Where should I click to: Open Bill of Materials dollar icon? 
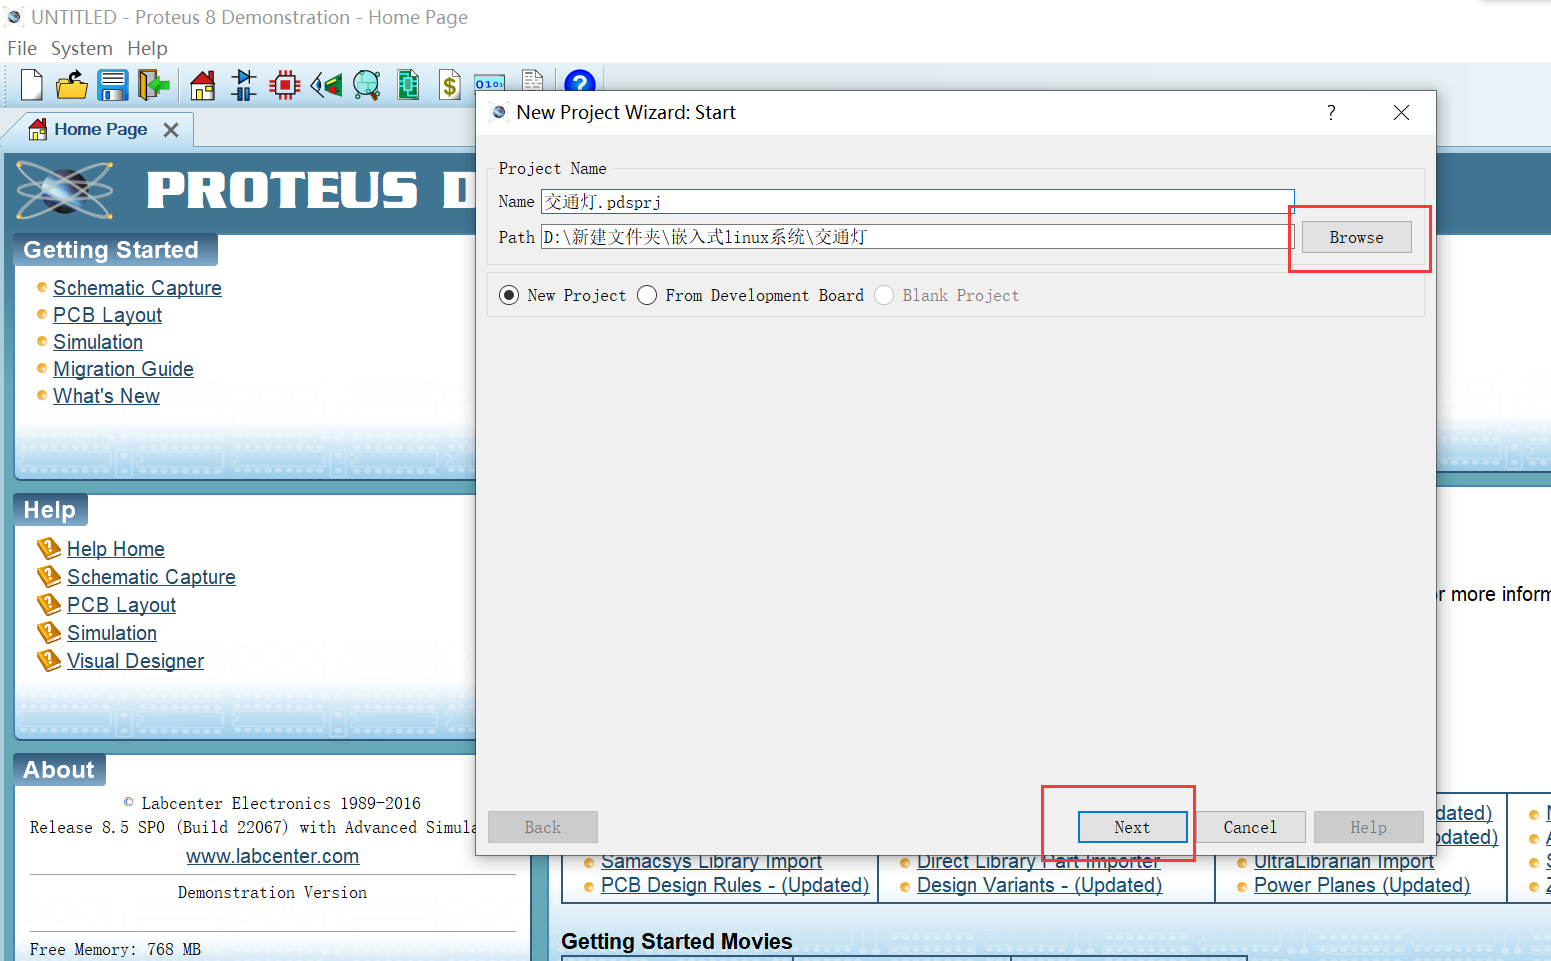point(450,85)
